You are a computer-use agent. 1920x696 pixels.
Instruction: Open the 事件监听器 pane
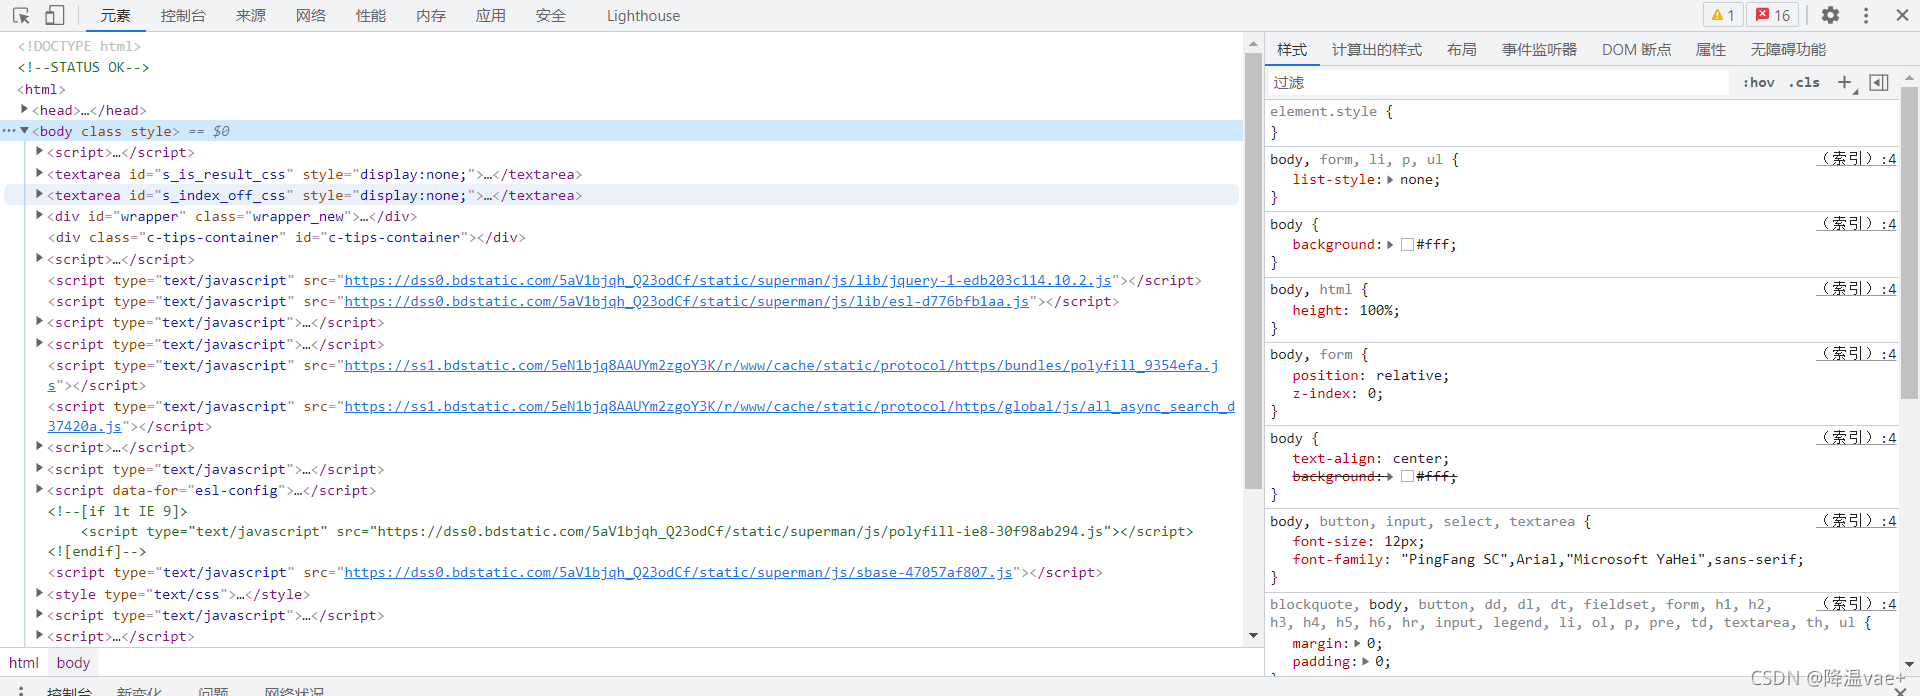(x=1539, y=50)
